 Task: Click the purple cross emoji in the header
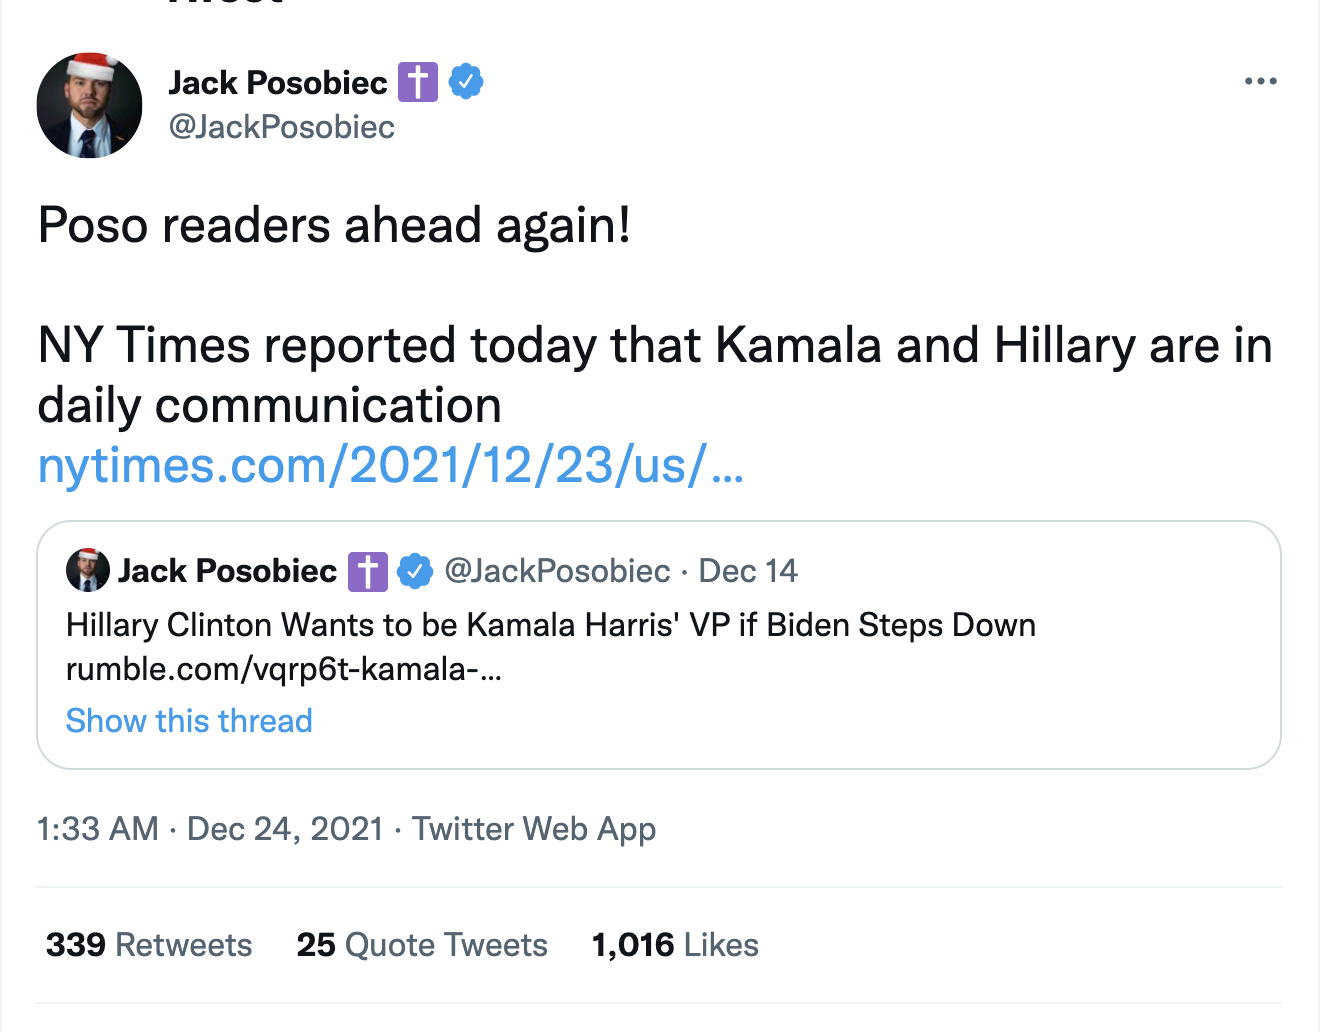pos(418,81)
